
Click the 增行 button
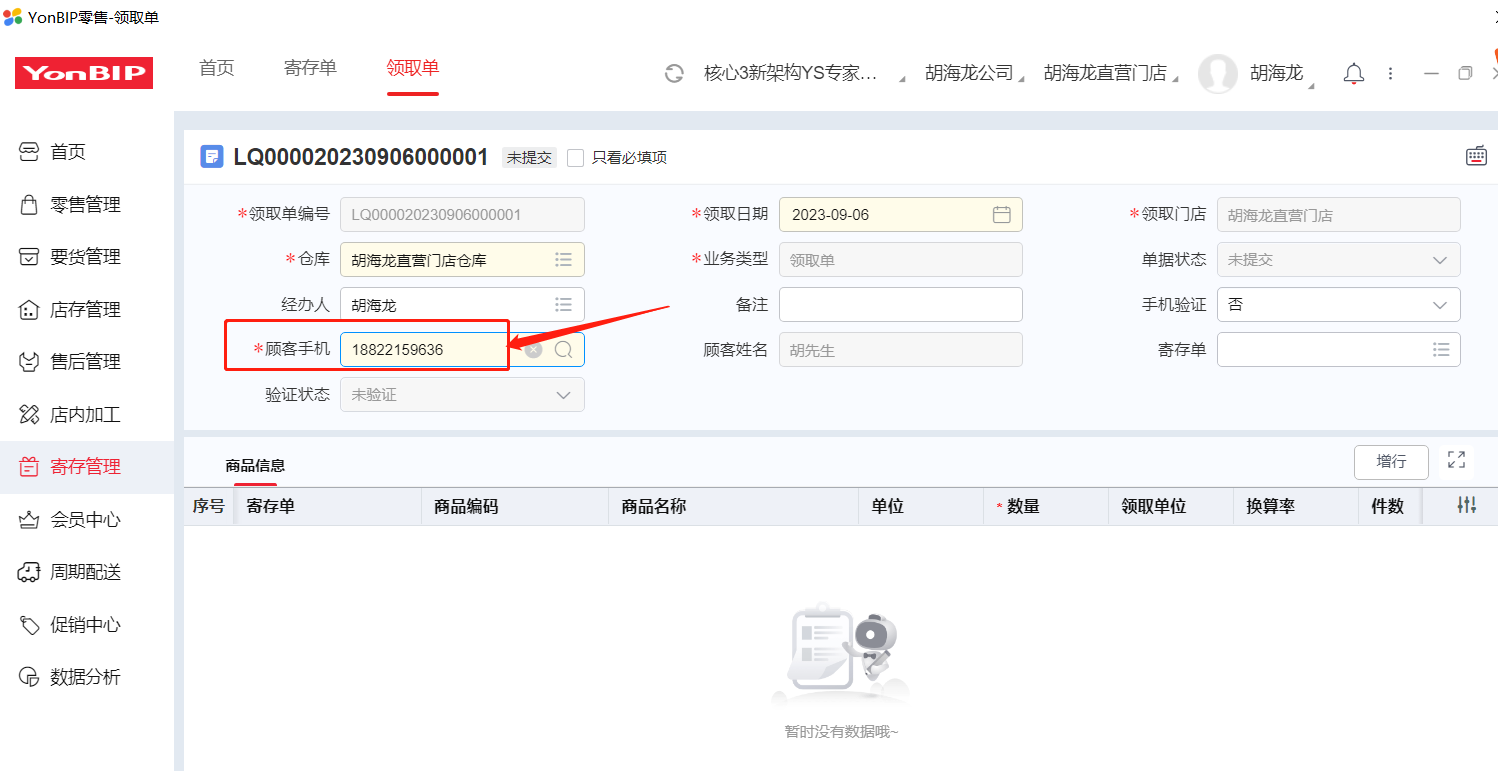coord(1391,461)
